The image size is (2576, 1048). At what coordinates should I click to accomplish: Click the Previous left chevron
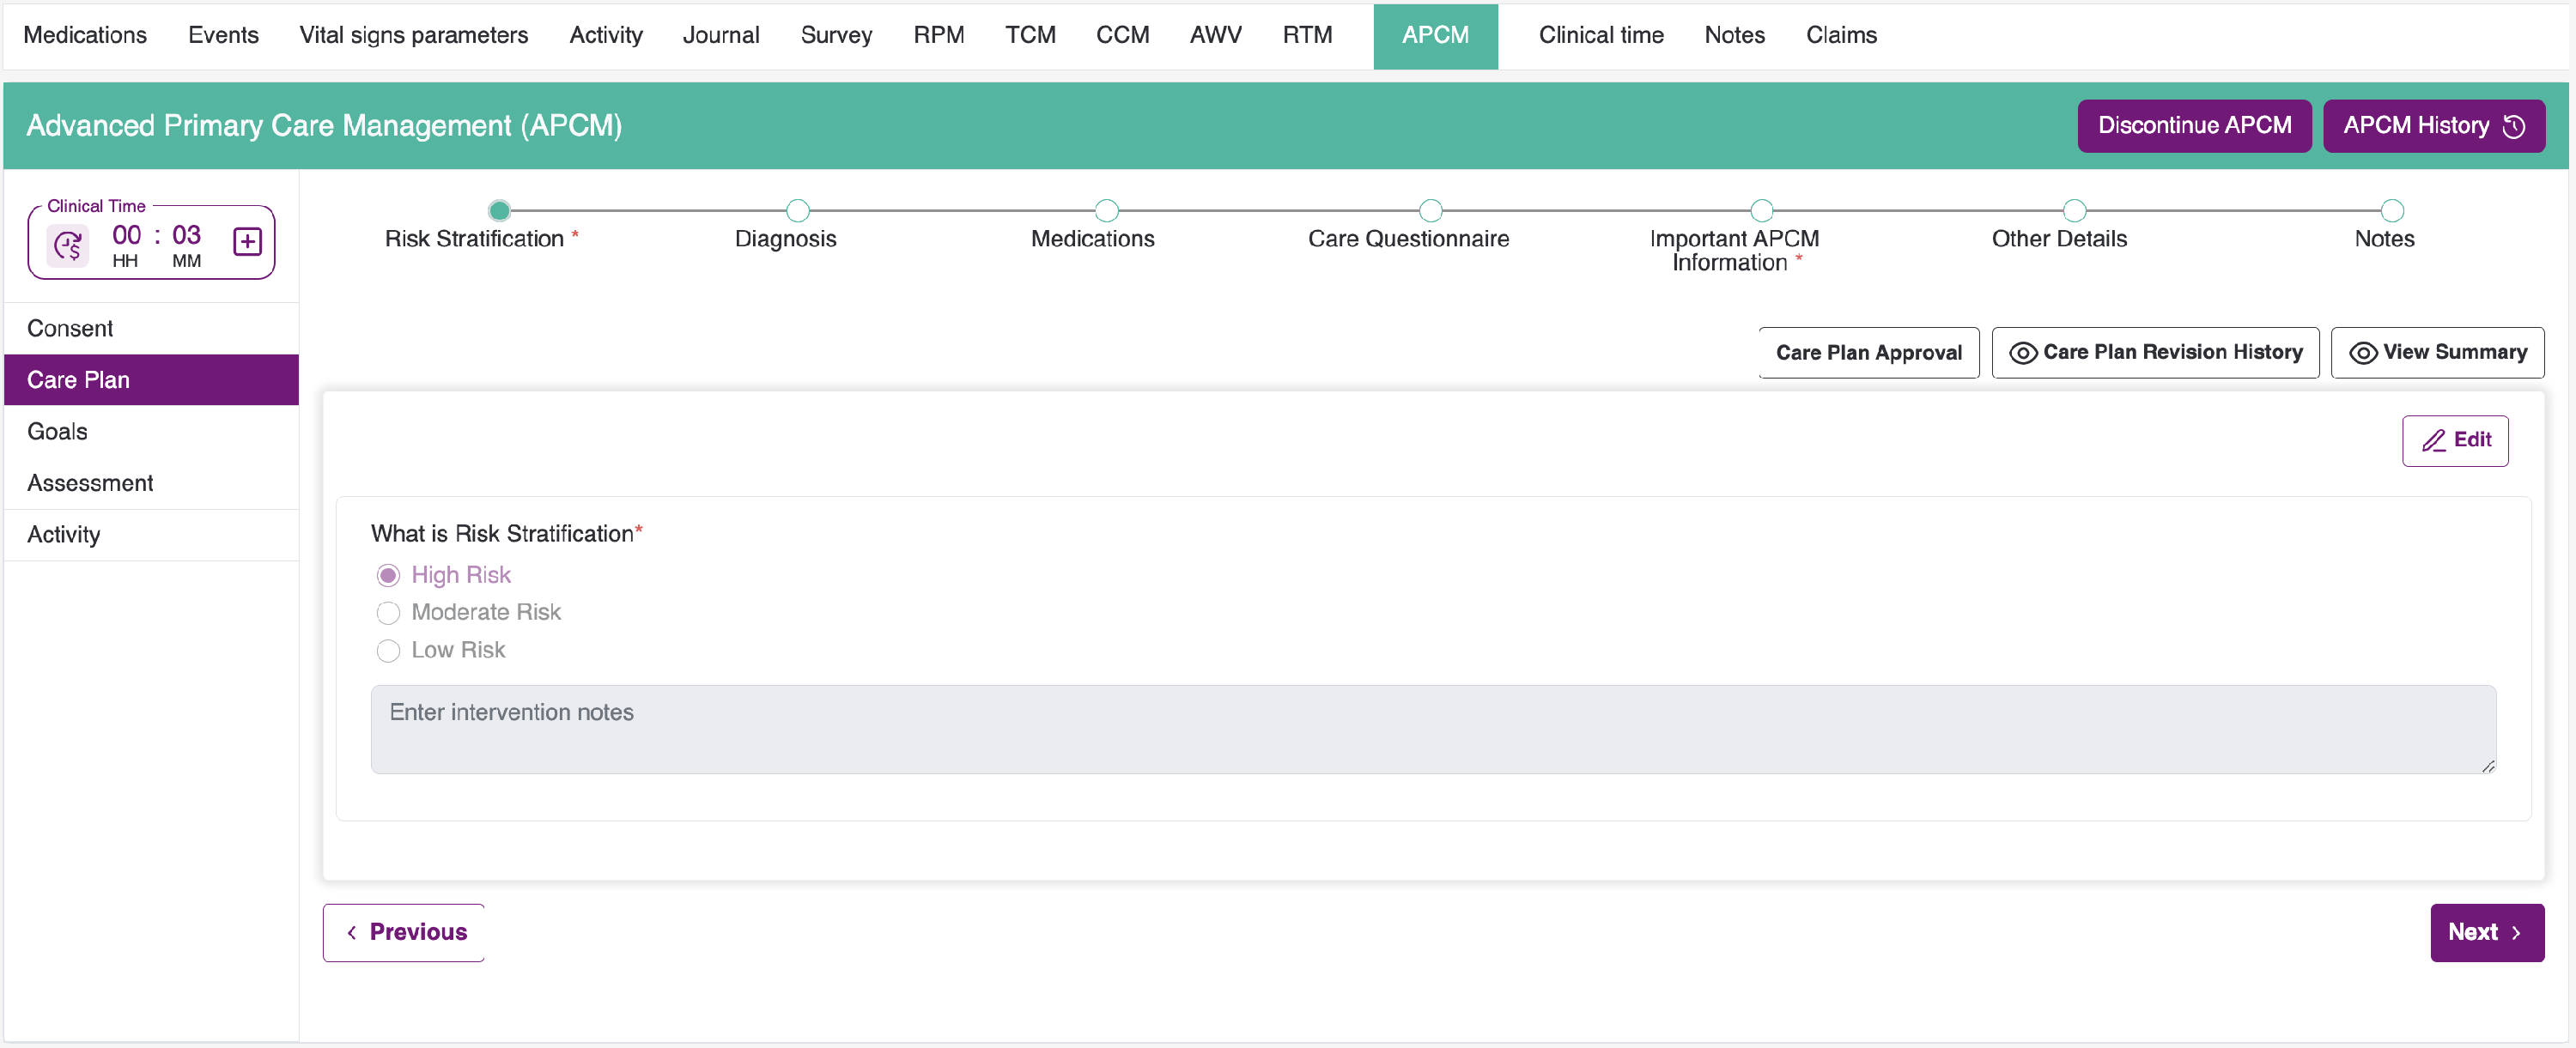[x=352, y=932]
